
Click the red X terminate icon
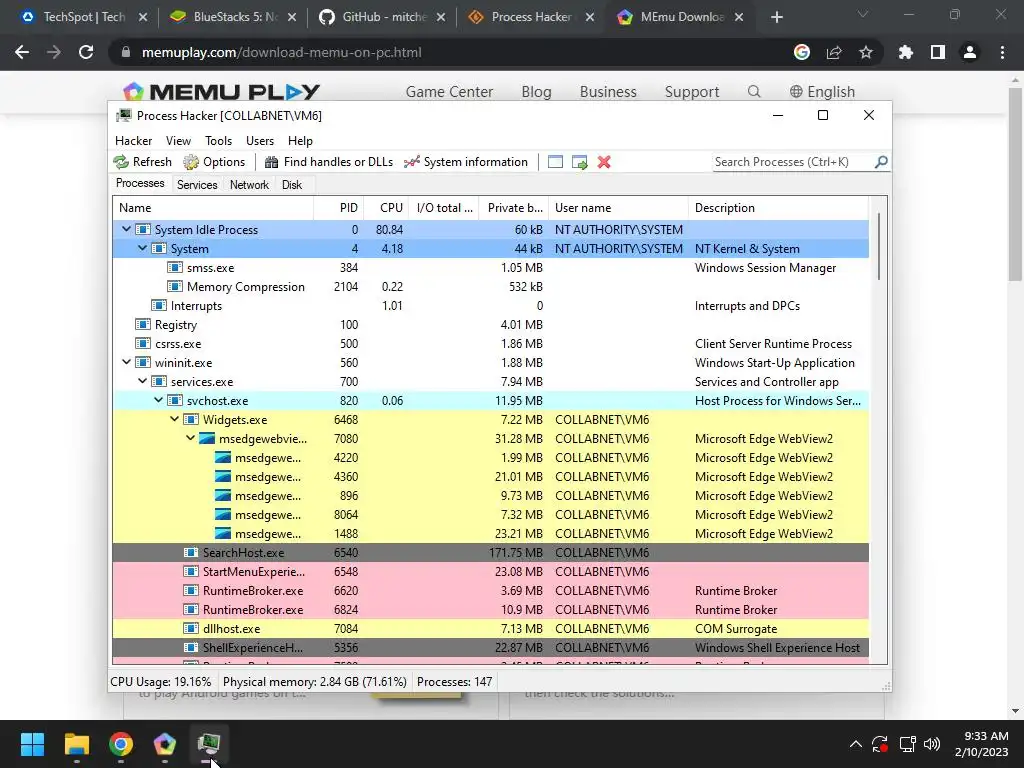click(604, 162)
